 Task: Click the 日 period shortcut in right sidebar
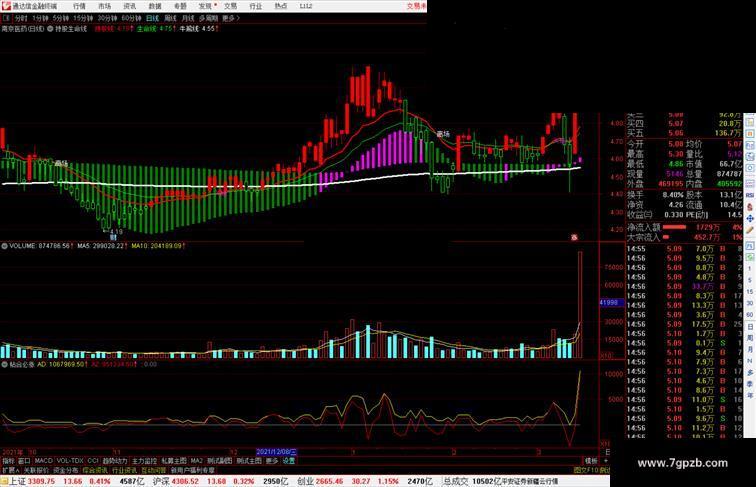pyautogui.click(x=750, y=326)
